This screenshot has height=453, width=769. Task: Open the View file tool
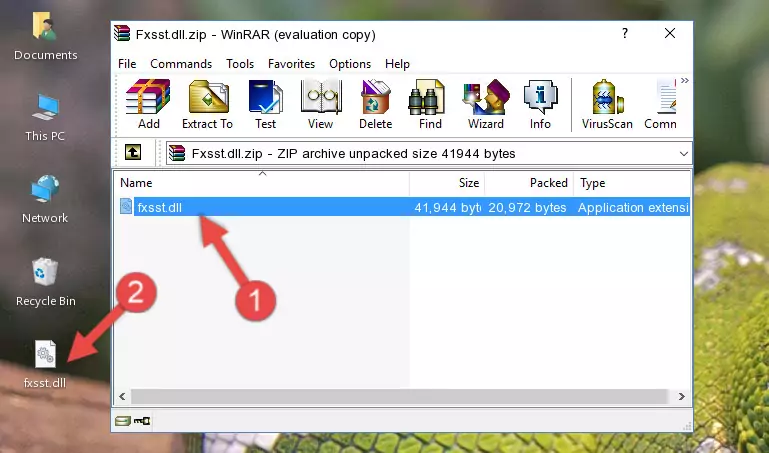pos(321,104)
